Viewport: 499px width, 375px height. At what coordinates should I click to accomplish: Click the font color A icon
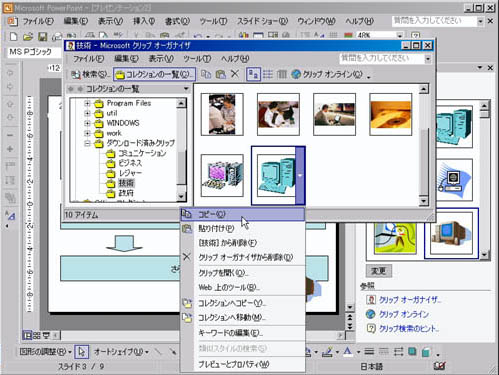pyautogui.click(x=347, y=352)
